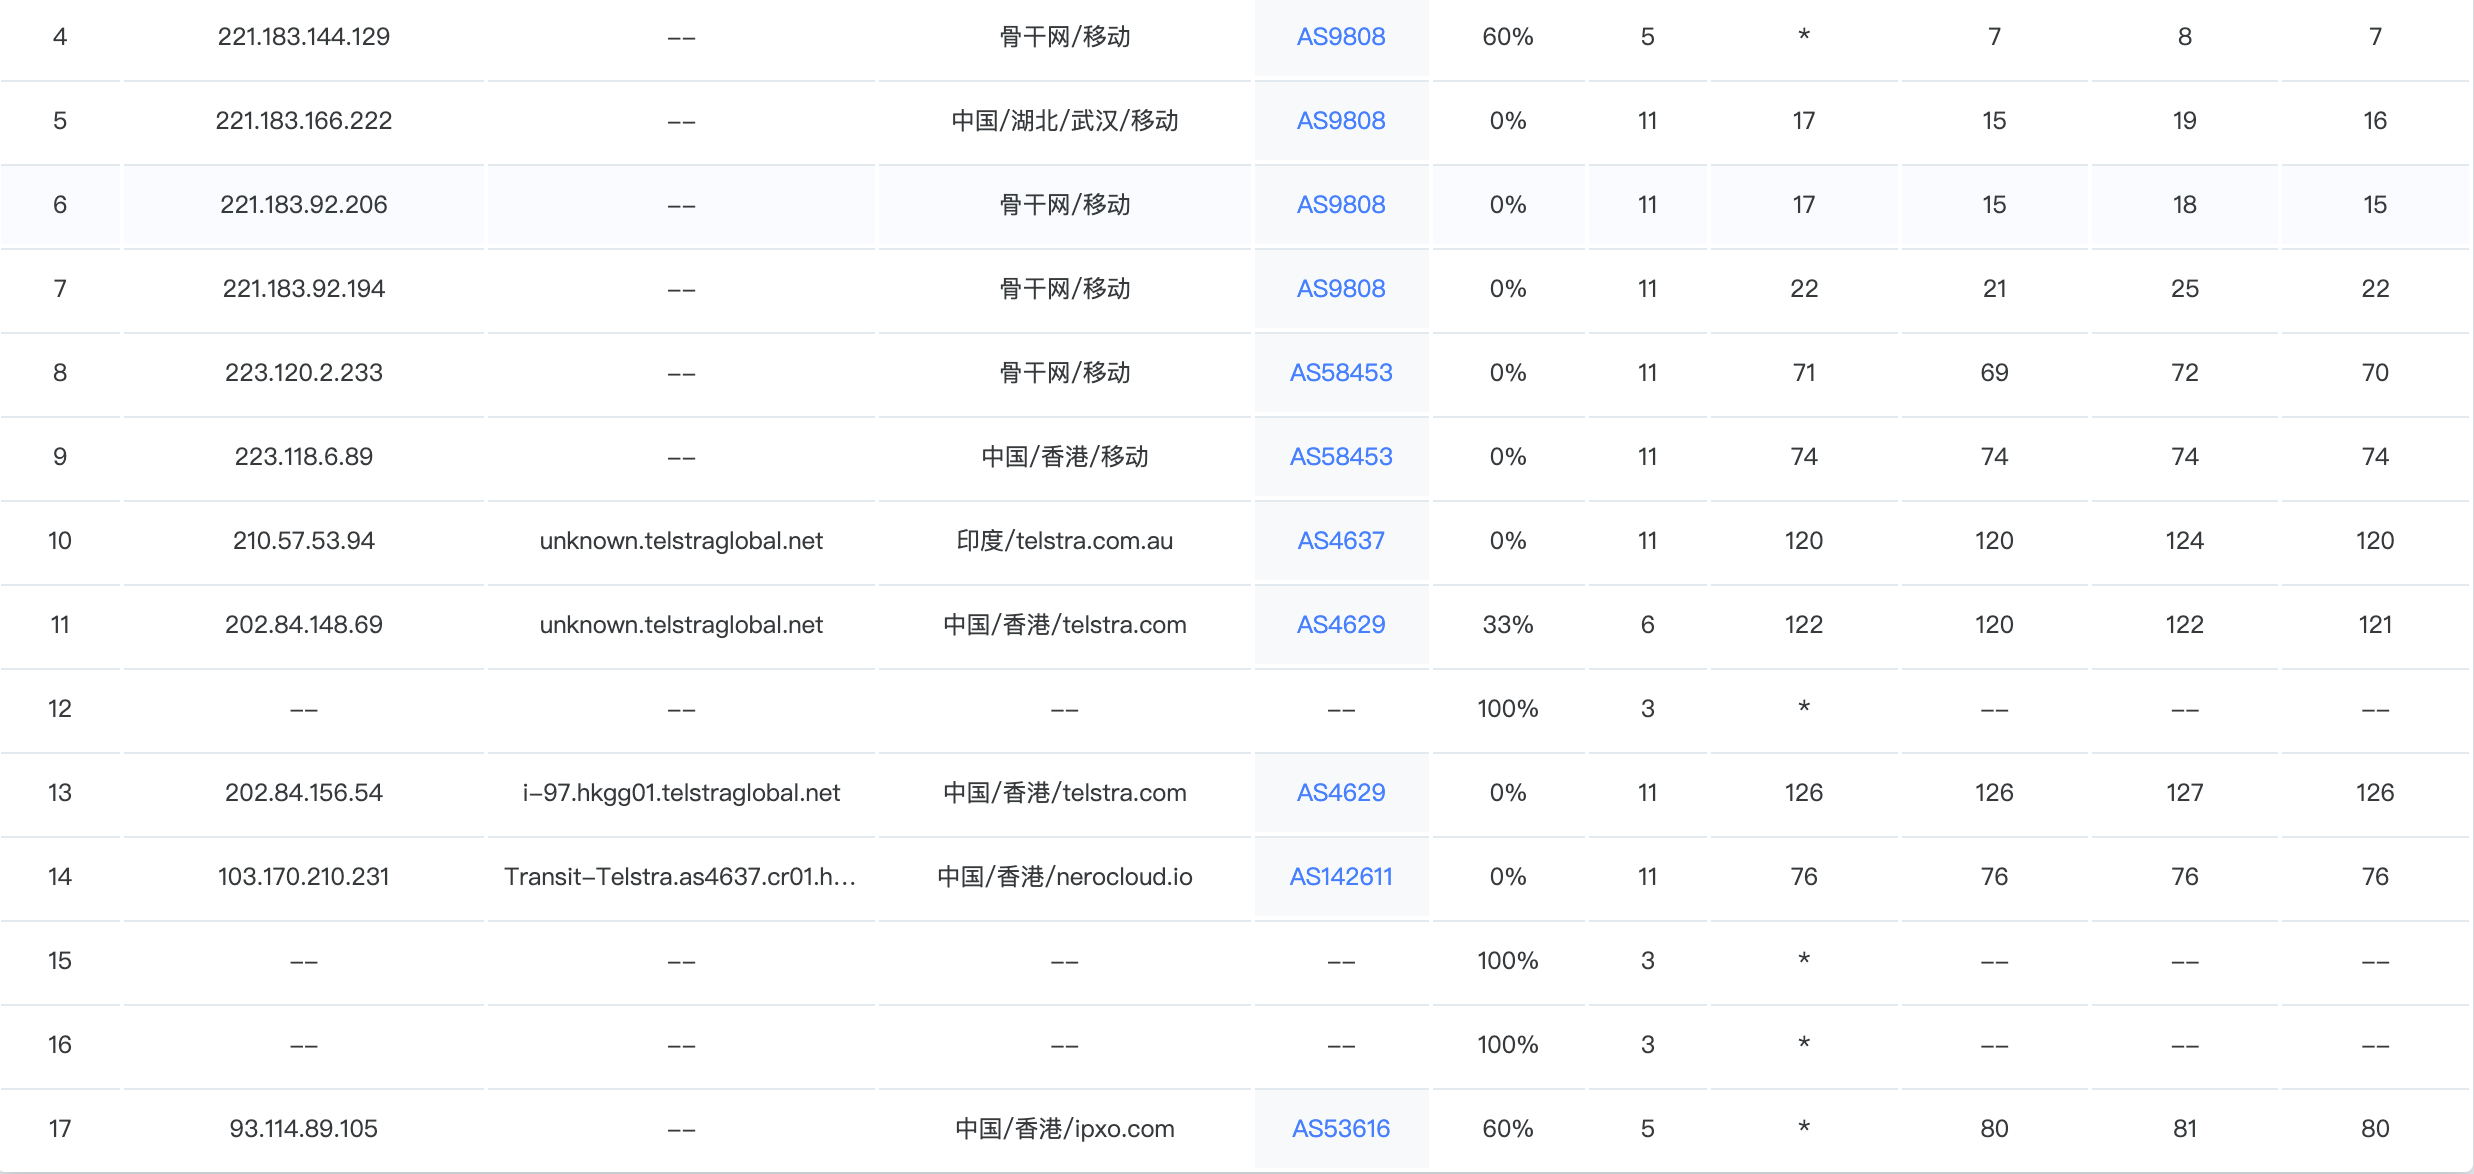Open AS9808 link in hop 4 row

(x=1340, y=37)
